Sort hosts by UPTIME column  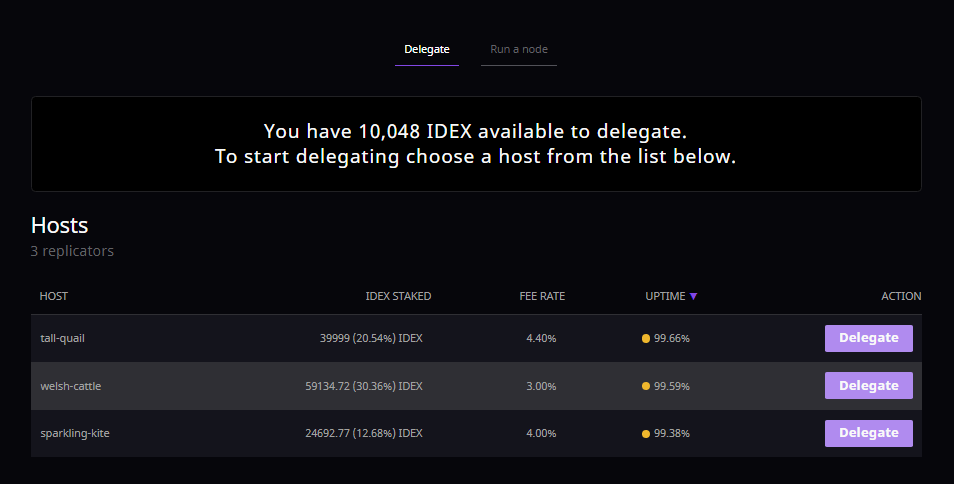(665, 297)
